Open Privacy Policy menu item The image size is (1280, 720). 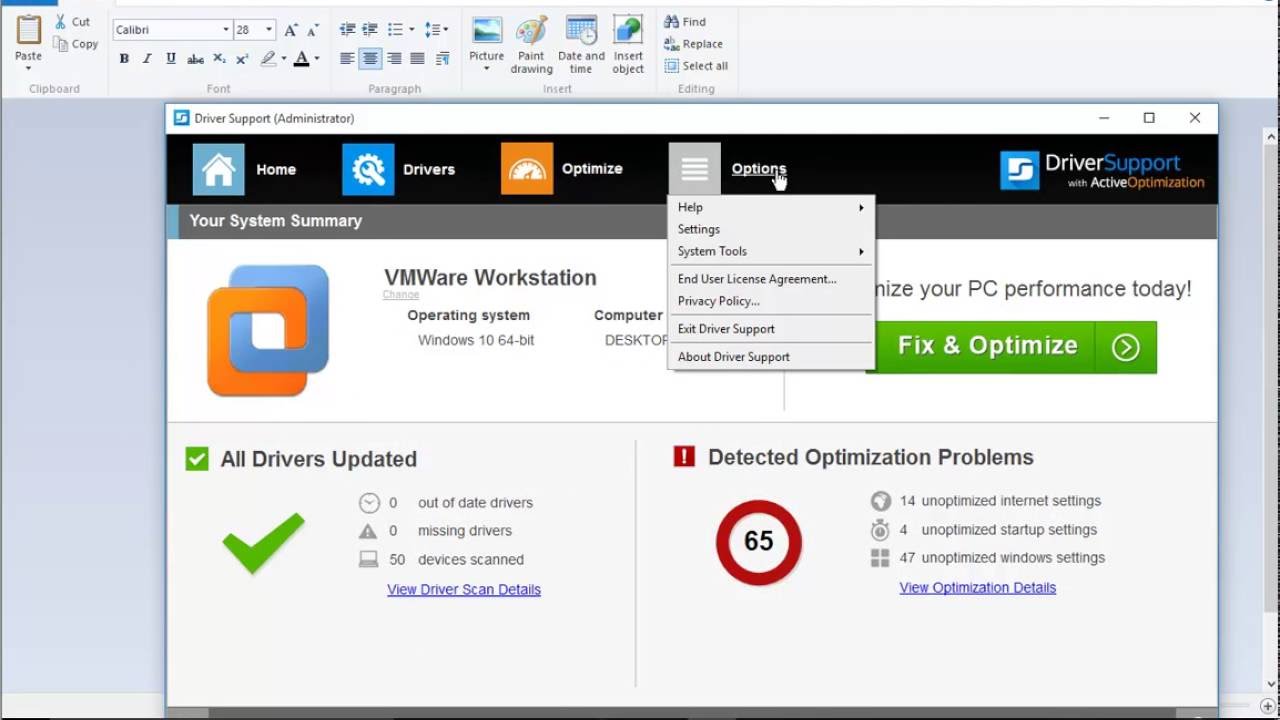click(x=771, y=301)
